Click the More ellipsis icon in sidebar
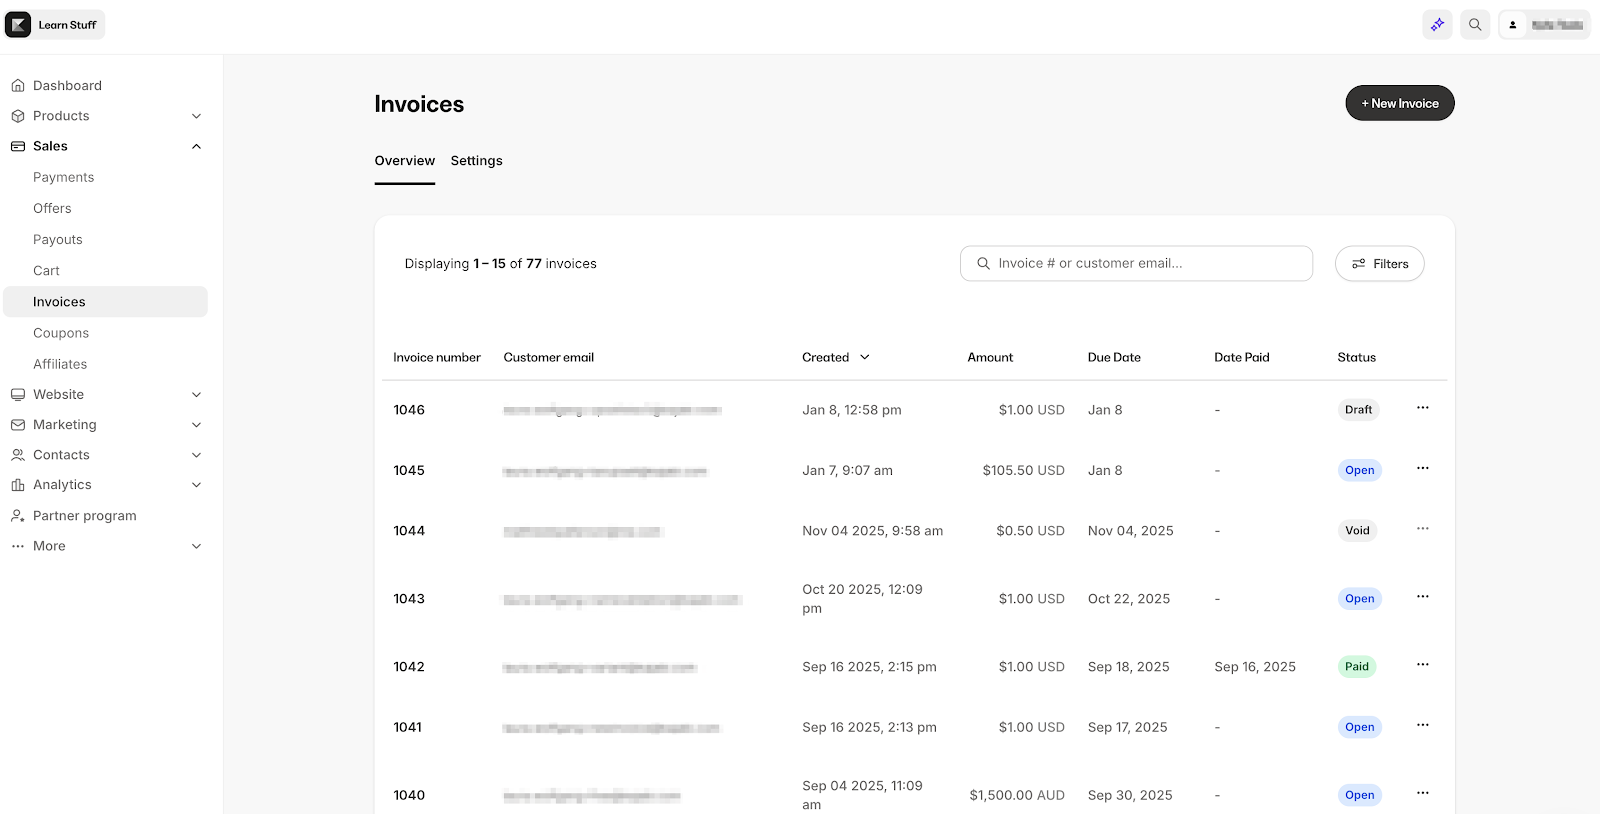This screenshot has height=814, width=1600. pyautogui.click(x=18, y=546)
